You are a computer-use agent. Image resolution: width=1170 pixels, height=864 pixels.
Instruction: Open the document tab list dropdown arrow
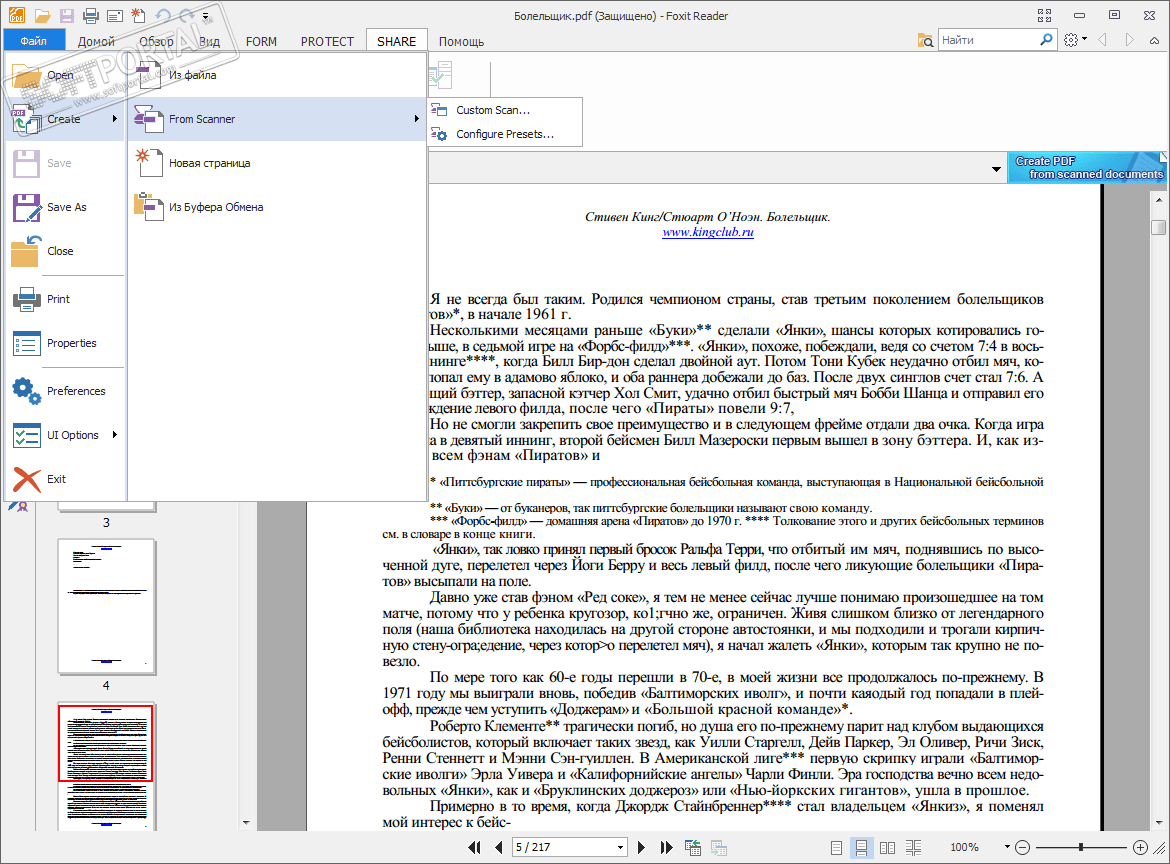point(996,169)
